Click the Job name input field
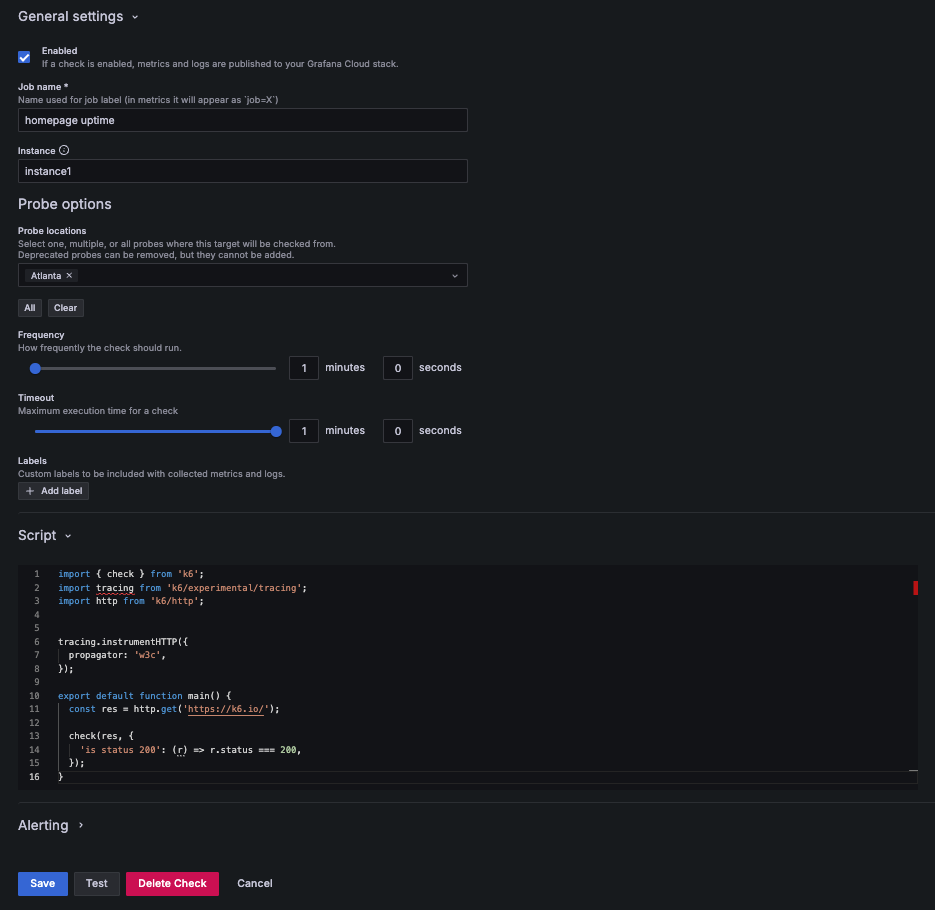 tap(243, 119)
